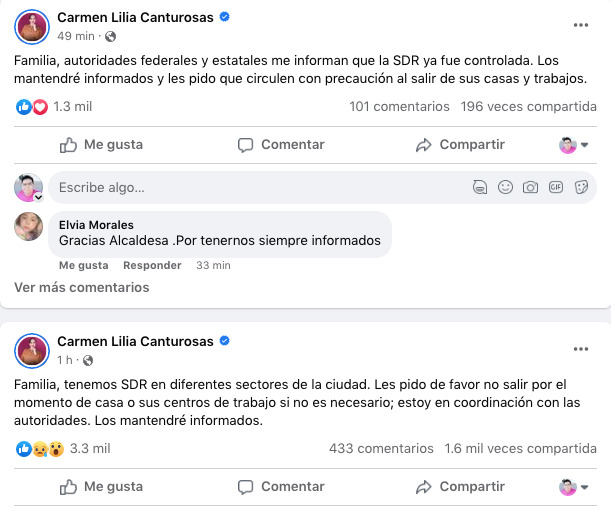Screen dimensions: 611x511
Task: Insert an emoji in the comment box
Action: click(x=506, y=187)
